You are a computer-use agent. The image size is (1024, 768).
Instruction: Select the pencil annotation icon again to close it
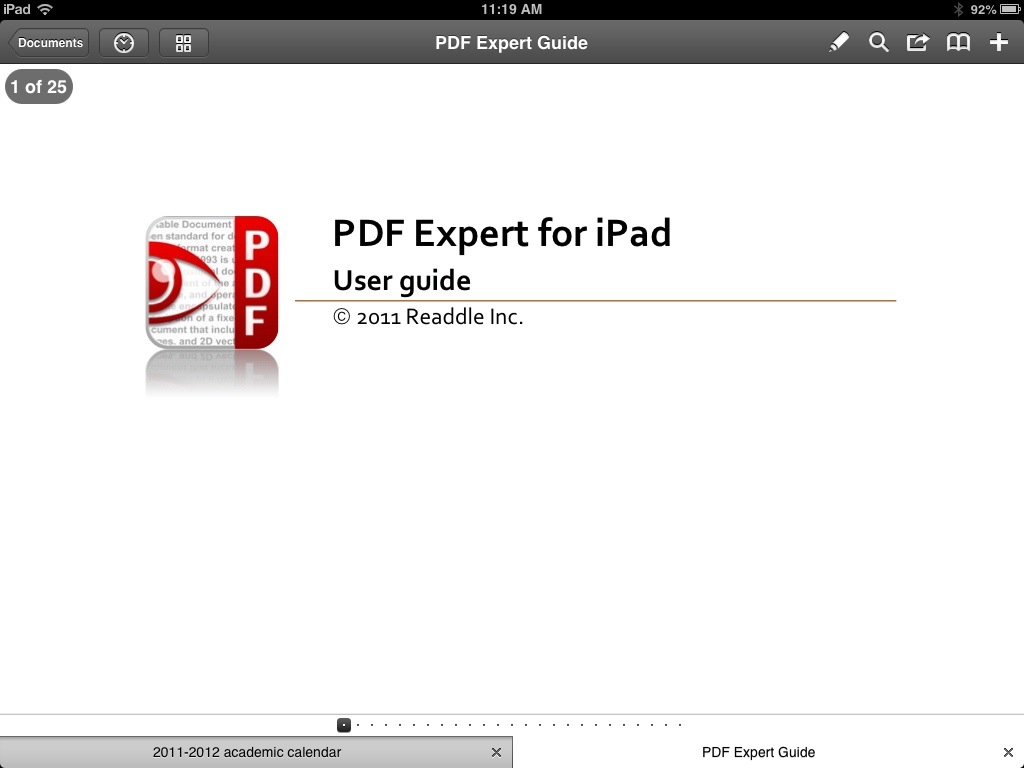click(x=839, y=42)
